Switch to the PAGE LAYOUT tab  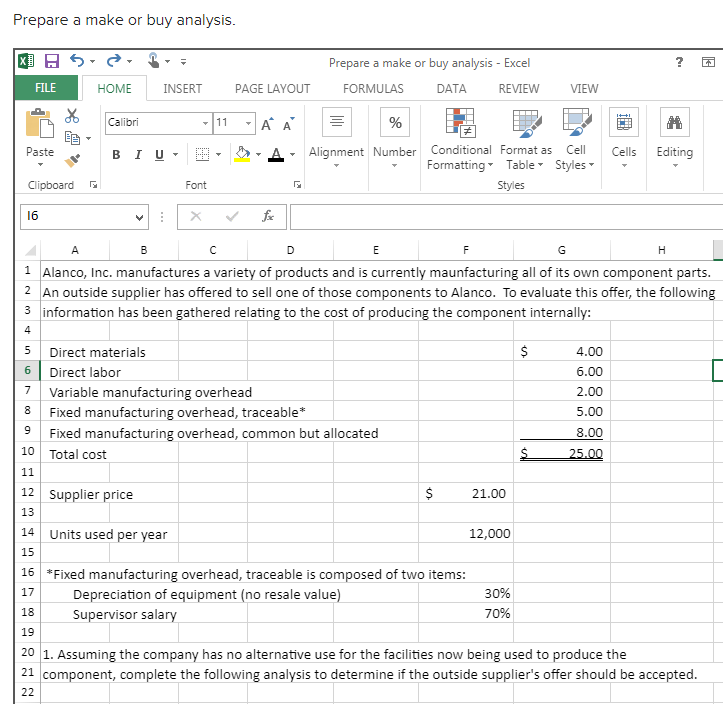pyautogui.click(x=272, y=89)
